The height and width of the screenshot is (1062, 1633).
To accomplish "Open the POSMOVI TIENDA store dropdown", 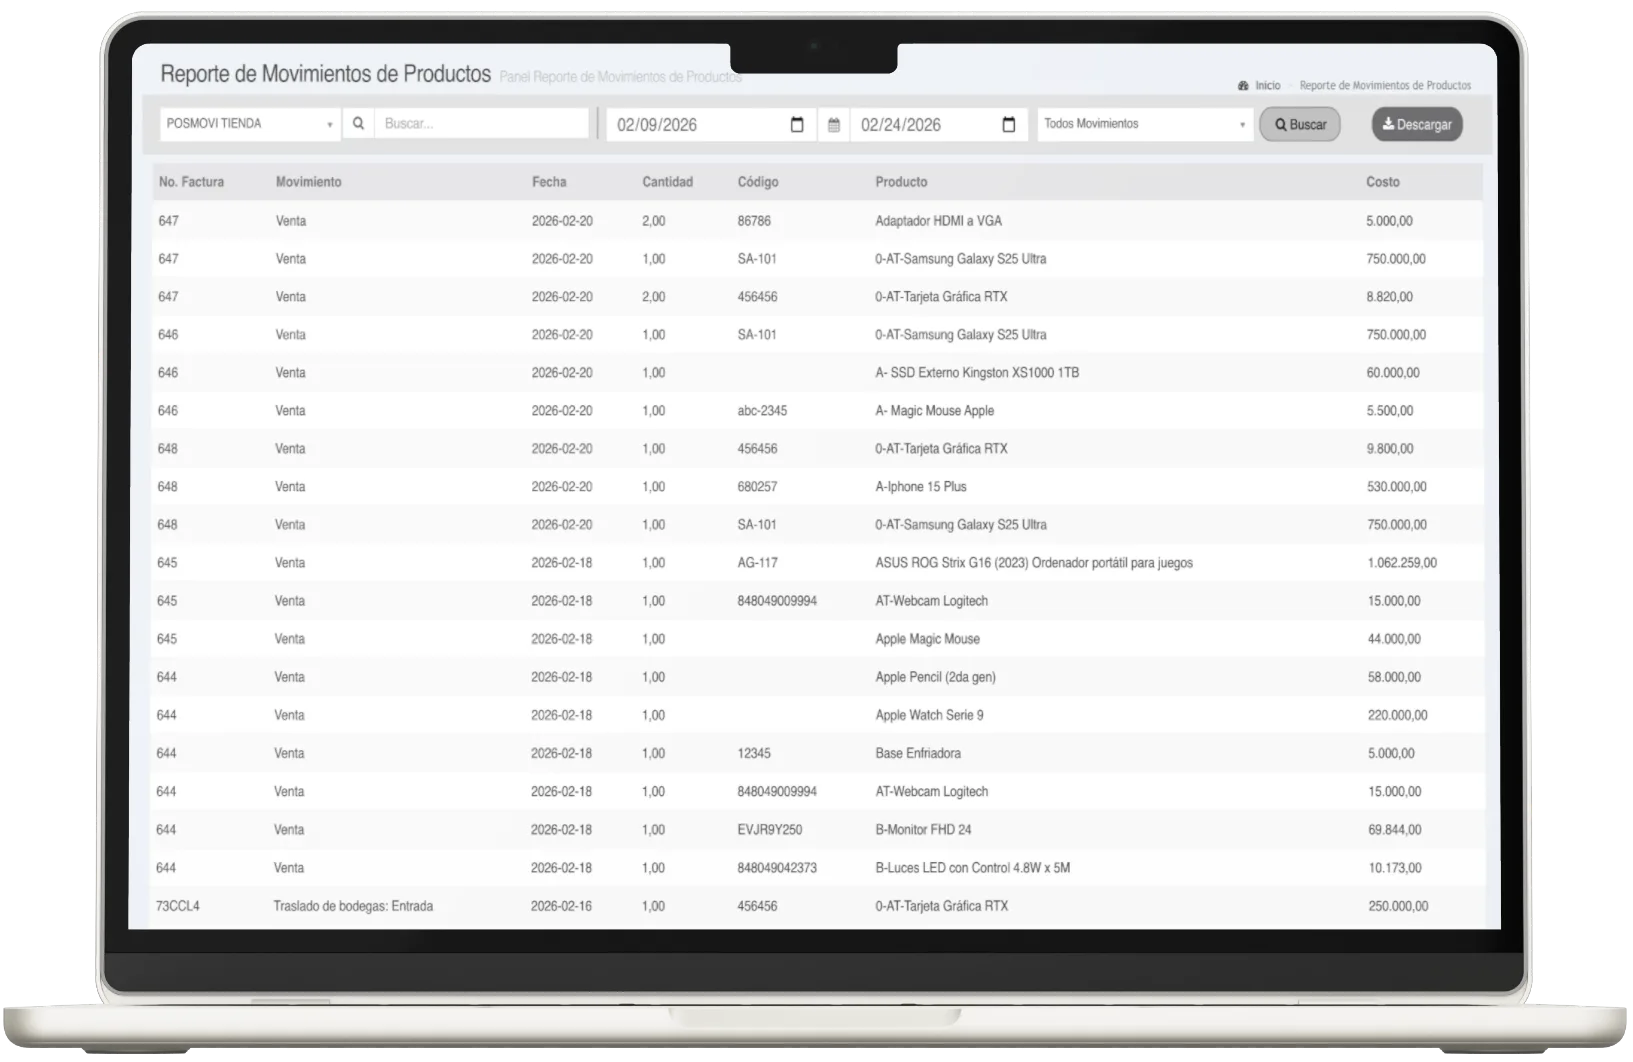I will click(x=249, y=124).
